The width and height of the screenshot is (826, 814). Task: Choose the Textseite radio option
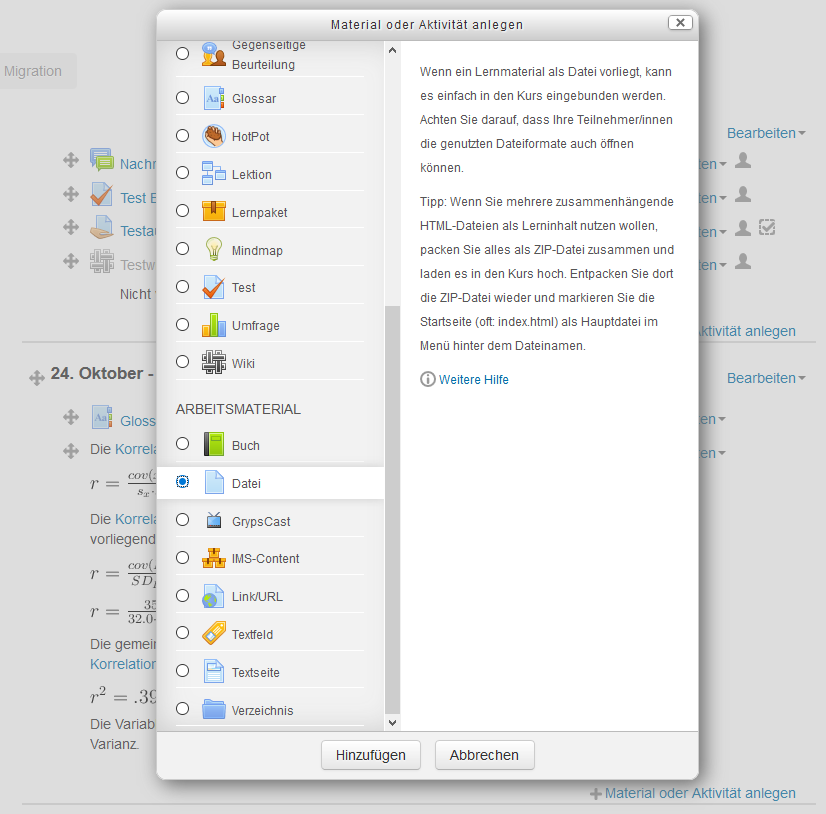click(182, 671)
